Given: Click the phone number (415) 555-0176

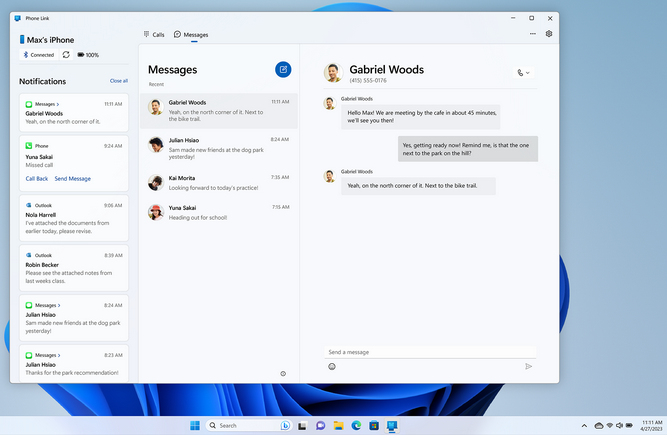Looking at the screenshot, I should point(368,80).
